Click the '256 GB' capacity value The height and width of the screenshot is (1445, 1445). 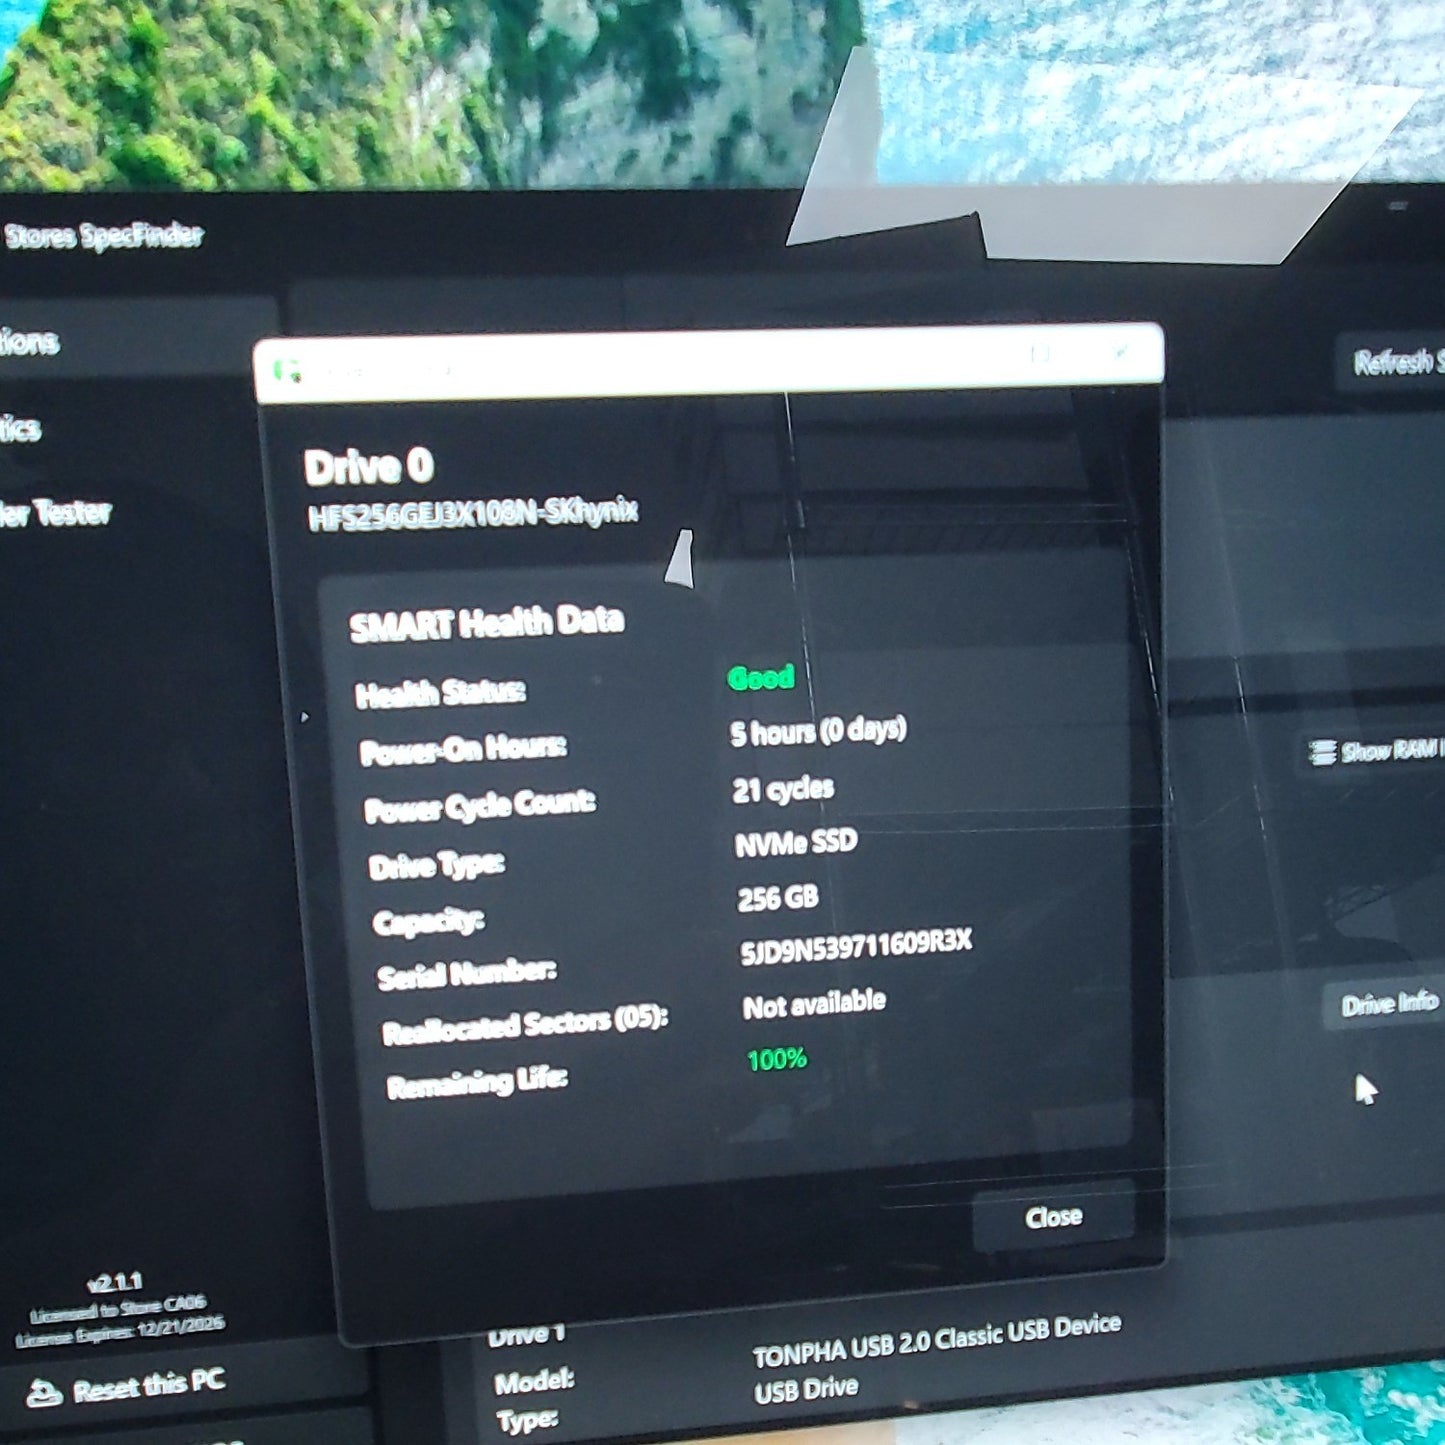(778, 898)
